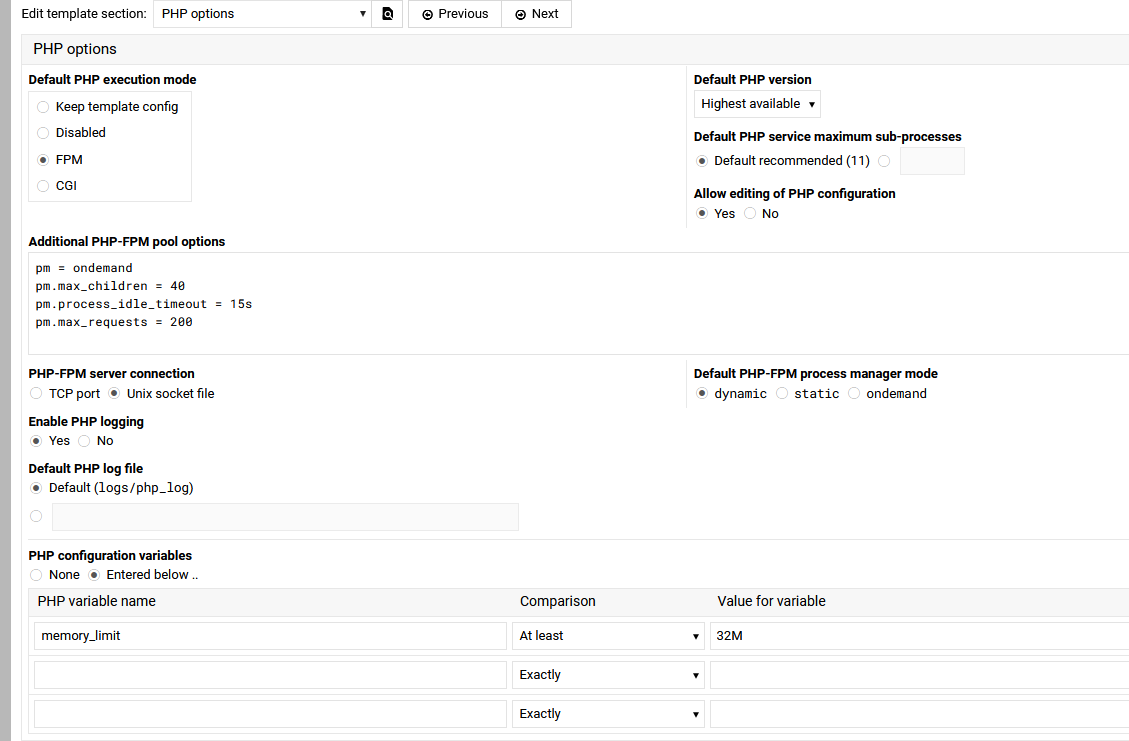Open the Default PHP version dropdown

tap(757, 104)
